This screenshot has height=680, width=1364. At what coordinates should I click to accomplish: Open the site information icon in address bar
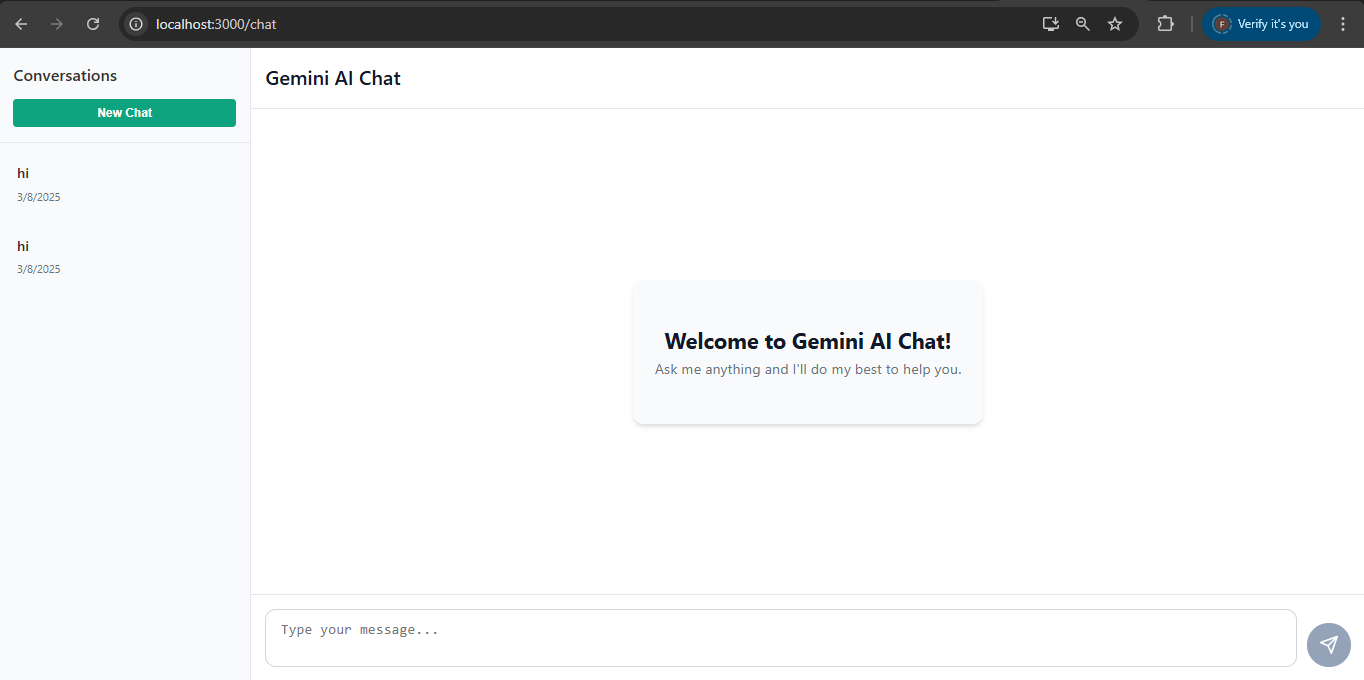pos(134,23)
